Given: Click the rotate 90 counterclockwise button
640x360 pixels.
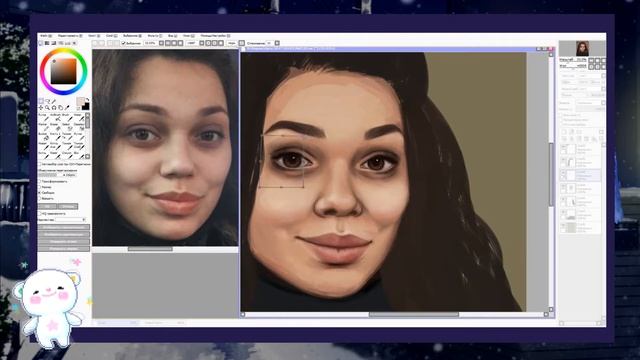Looking at the screenshot, I should [64, 241].
